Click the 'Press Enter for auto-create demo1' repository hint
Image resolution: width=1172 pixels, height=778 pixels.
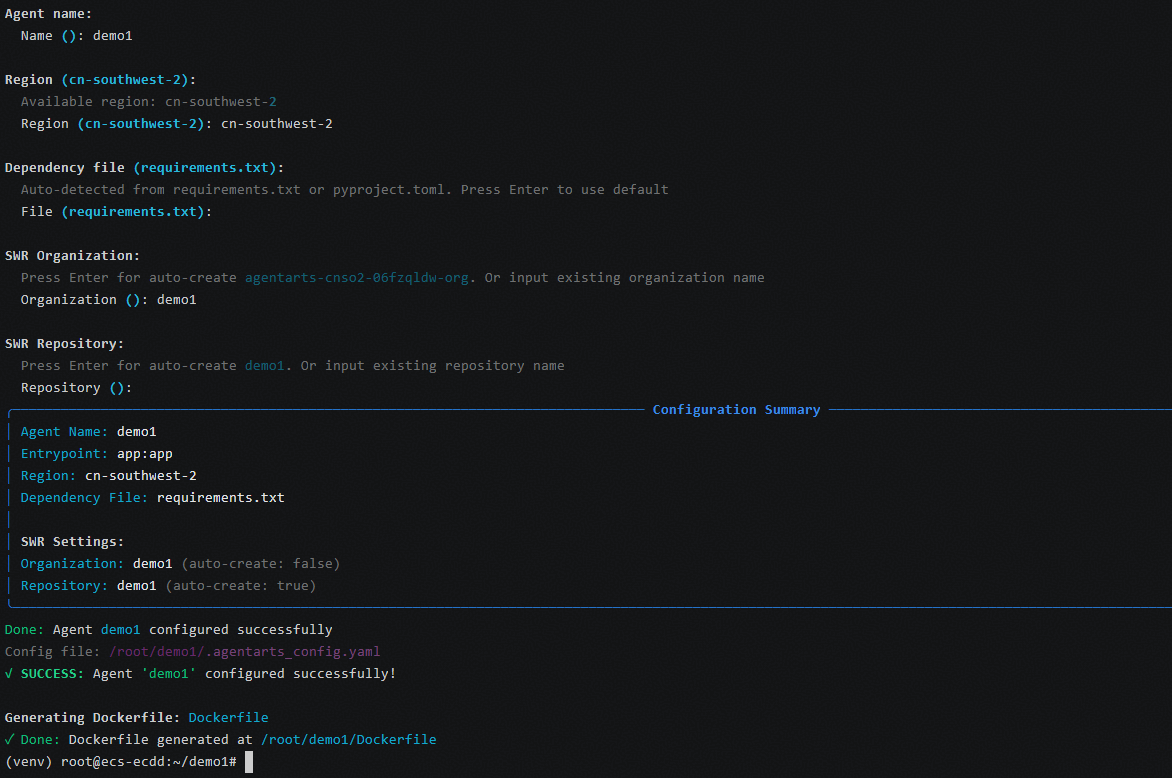point(292,365)
